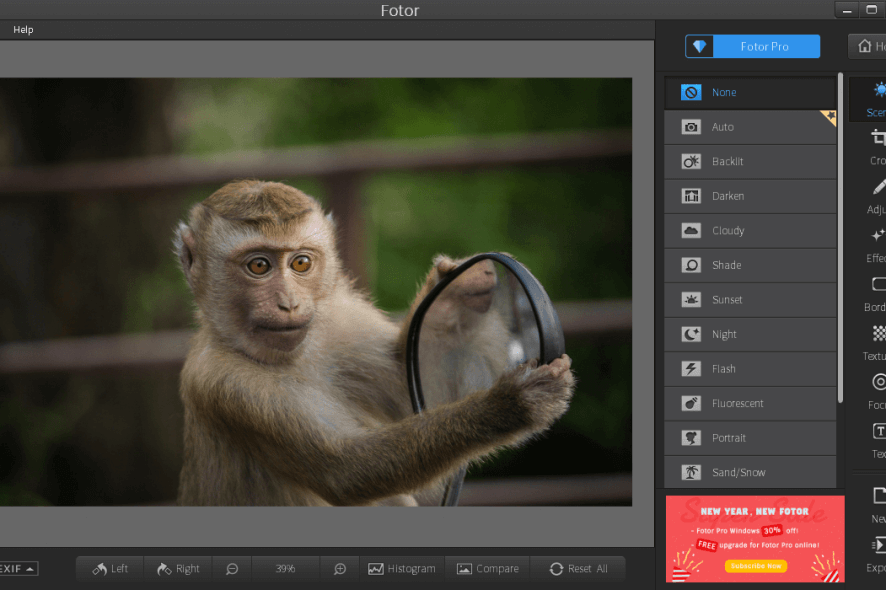Click the Export icon
886x590 pixels.
pyautogui.click(x=878, y=555)
